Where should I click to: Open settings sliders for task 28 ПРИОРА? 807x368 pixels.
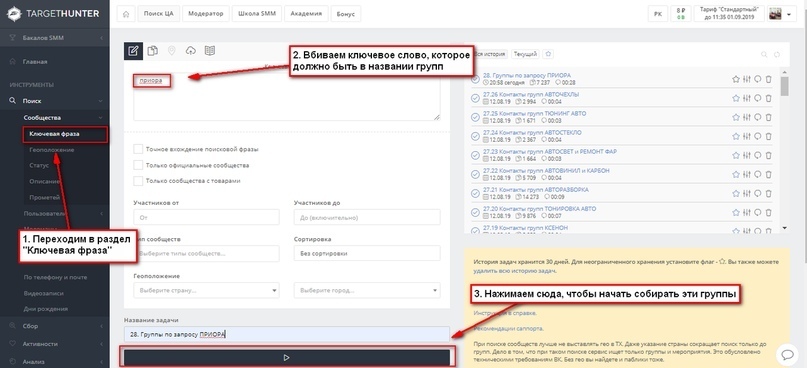747,79
